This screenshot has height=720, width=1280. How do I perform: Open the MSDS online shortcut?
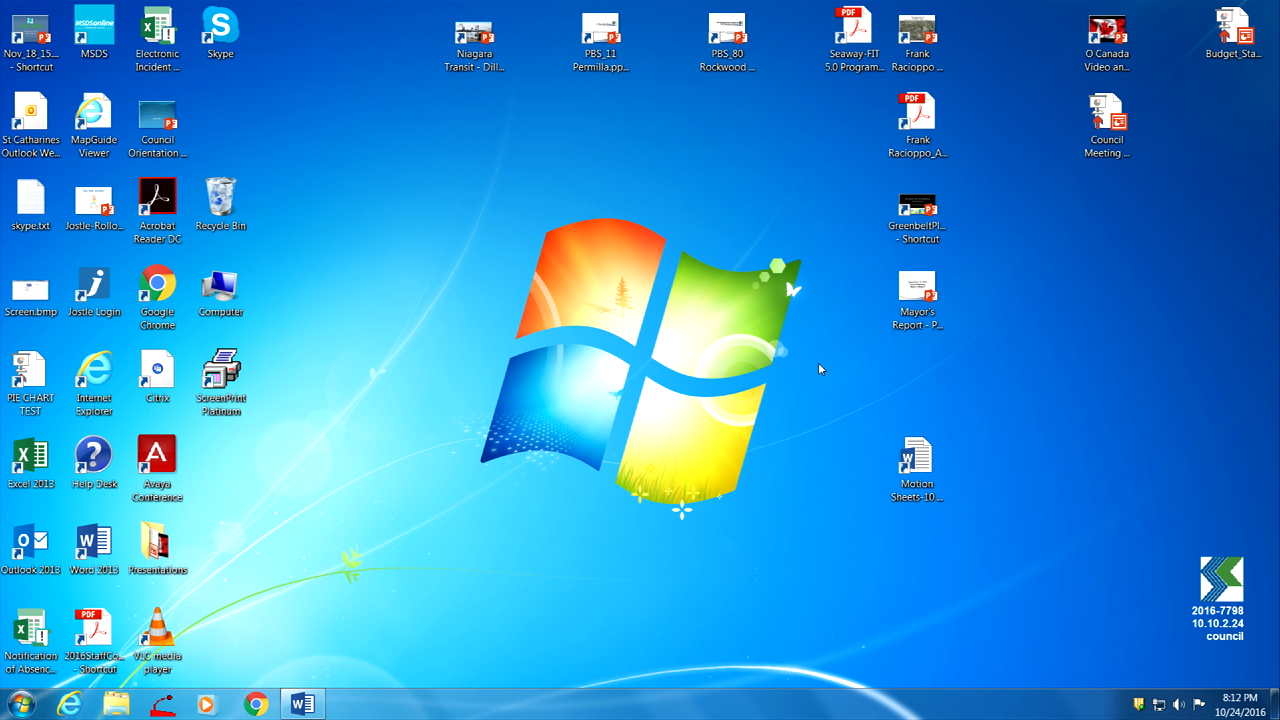pyautogui.click(x=94, y=33)
